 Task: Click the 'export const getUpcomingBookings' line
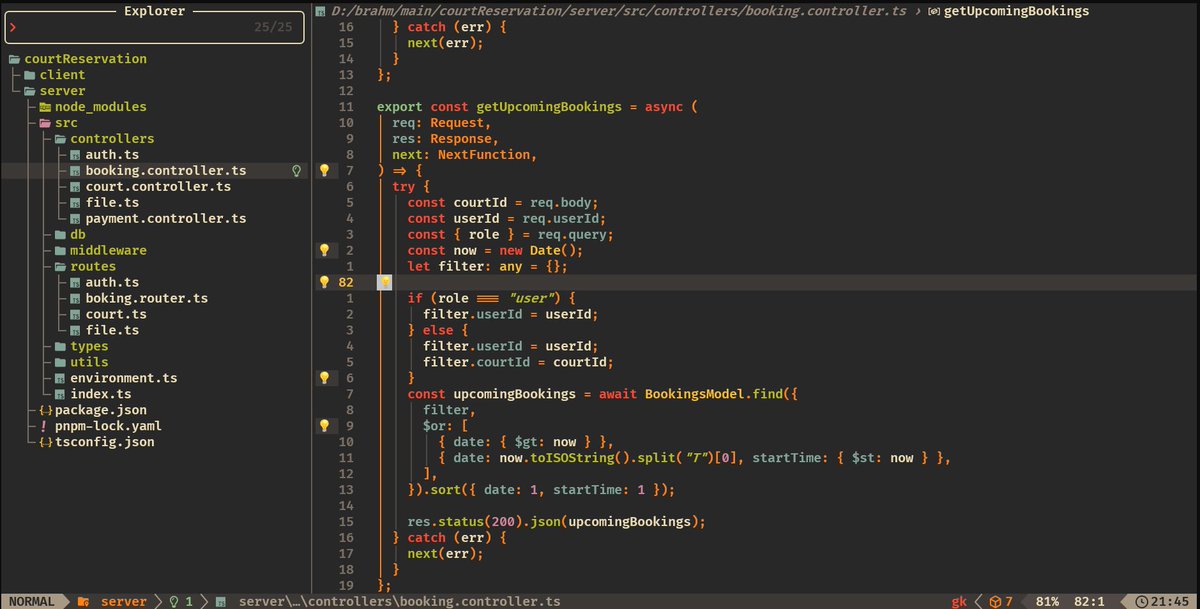pyautogui.click(x=536, y=107)
